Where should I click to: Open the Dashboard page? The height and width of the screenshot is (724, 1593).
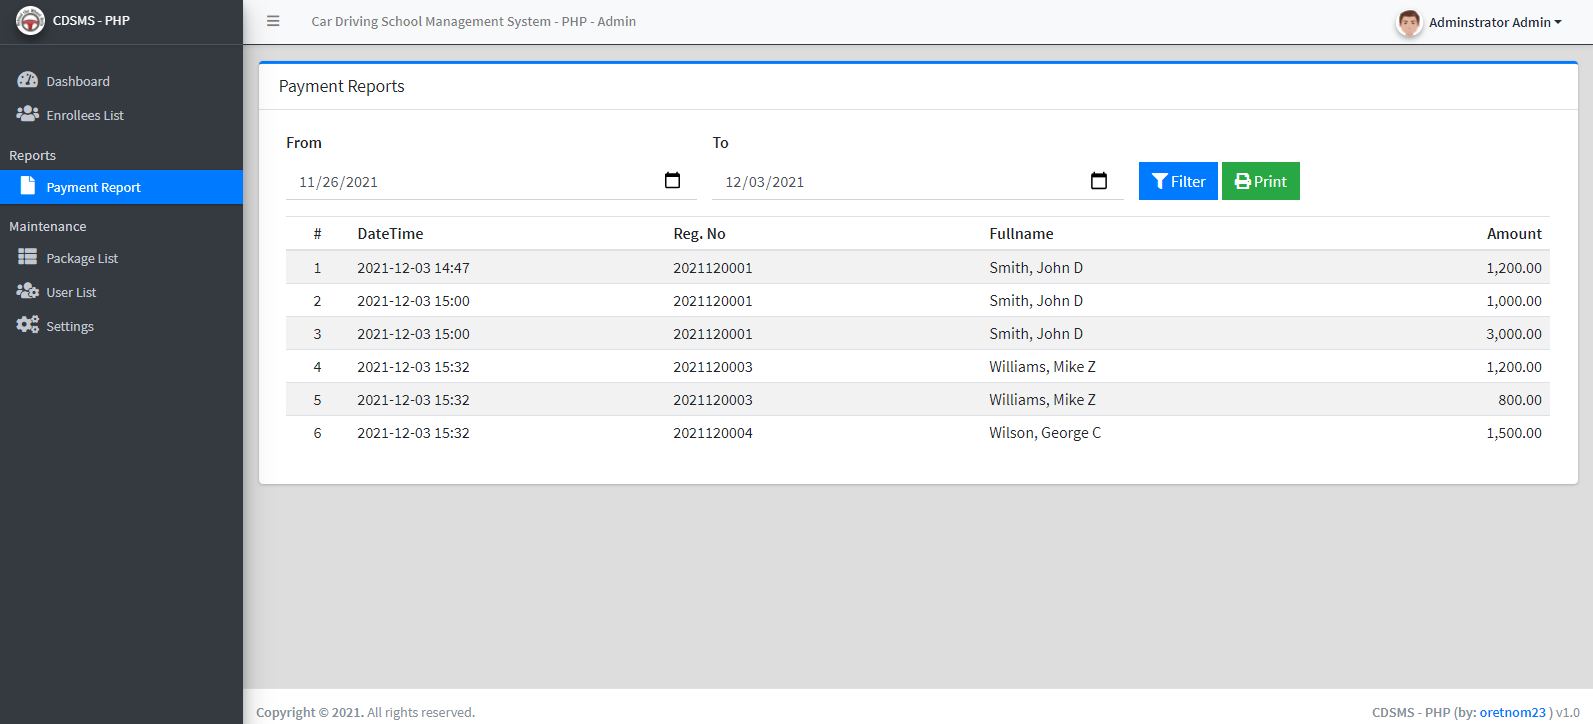point(121,81)
